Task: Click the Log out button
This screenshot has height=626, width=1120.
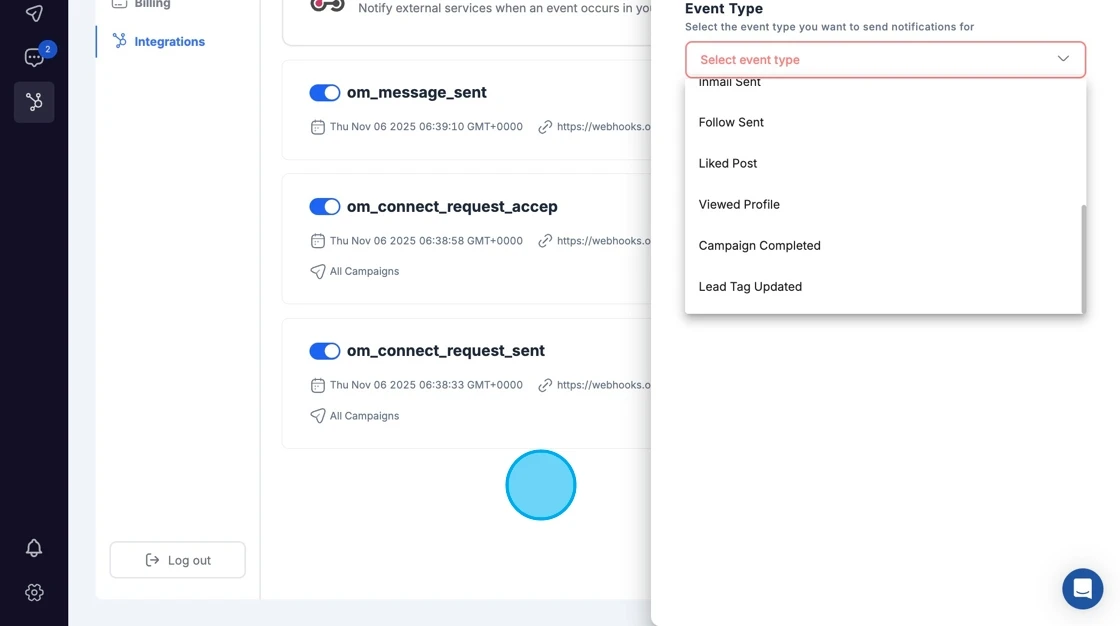Action: tap(177, 559)
